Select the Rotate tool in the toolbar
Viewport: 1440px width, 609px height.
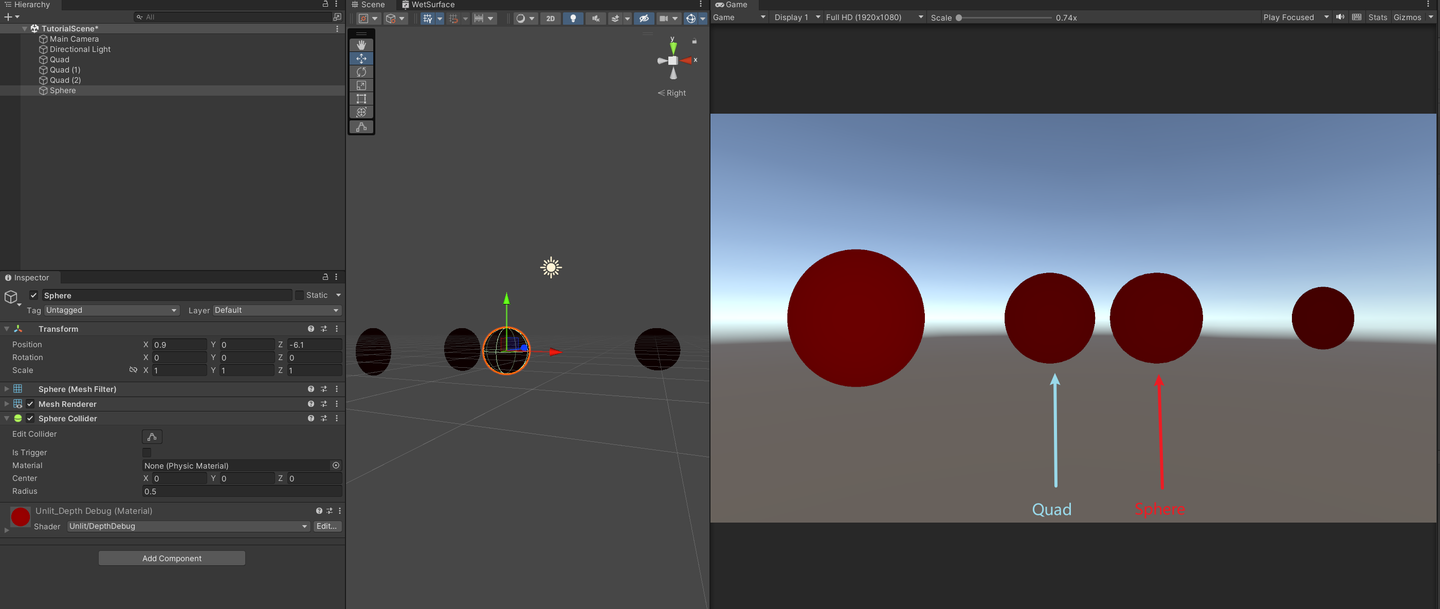(x=361, y=71)
